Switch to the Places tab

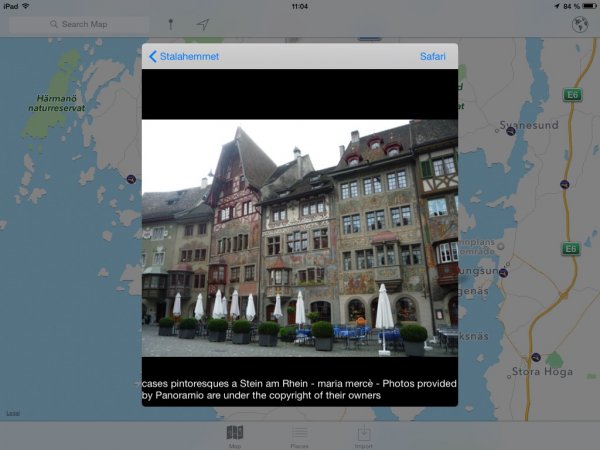coord(299,435)
